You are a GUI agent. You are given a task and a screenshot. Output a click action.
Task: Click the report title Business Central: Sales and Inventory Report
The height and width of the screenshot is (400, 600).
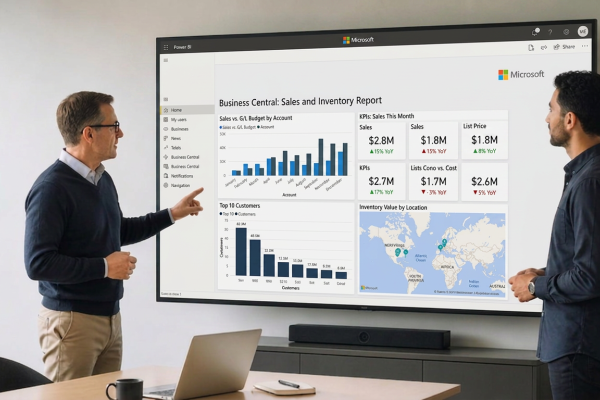point(300,101)
